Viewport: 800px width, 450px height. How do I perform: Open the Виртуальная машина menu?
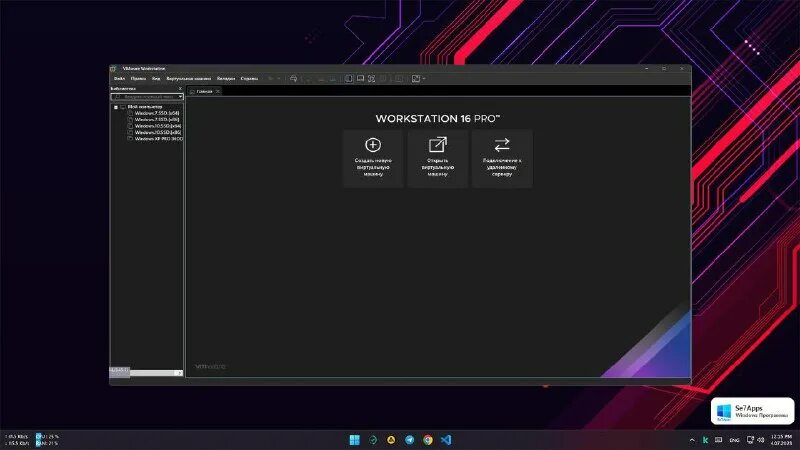point(188,79)
